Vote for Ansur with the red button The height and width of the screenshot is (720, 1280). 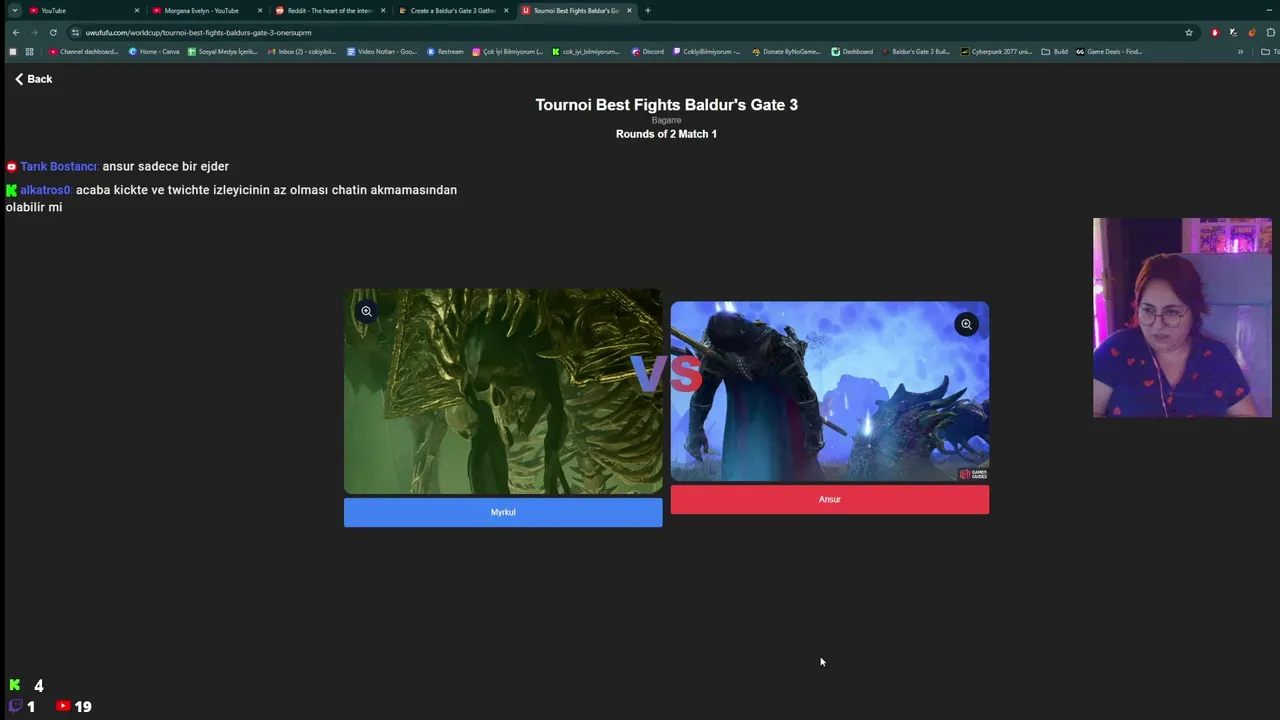pos(829,499)
